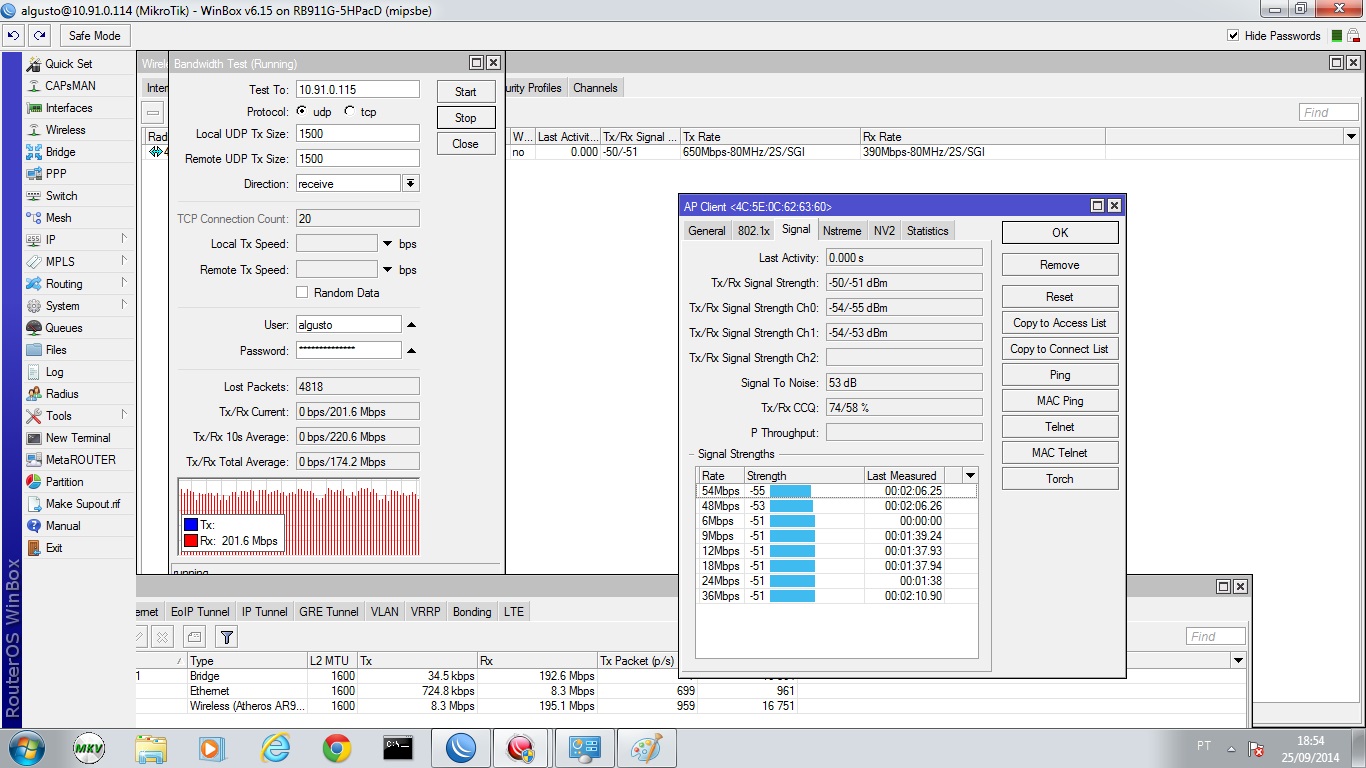Open Google Chrome from the taskbar

click(337, 748)
